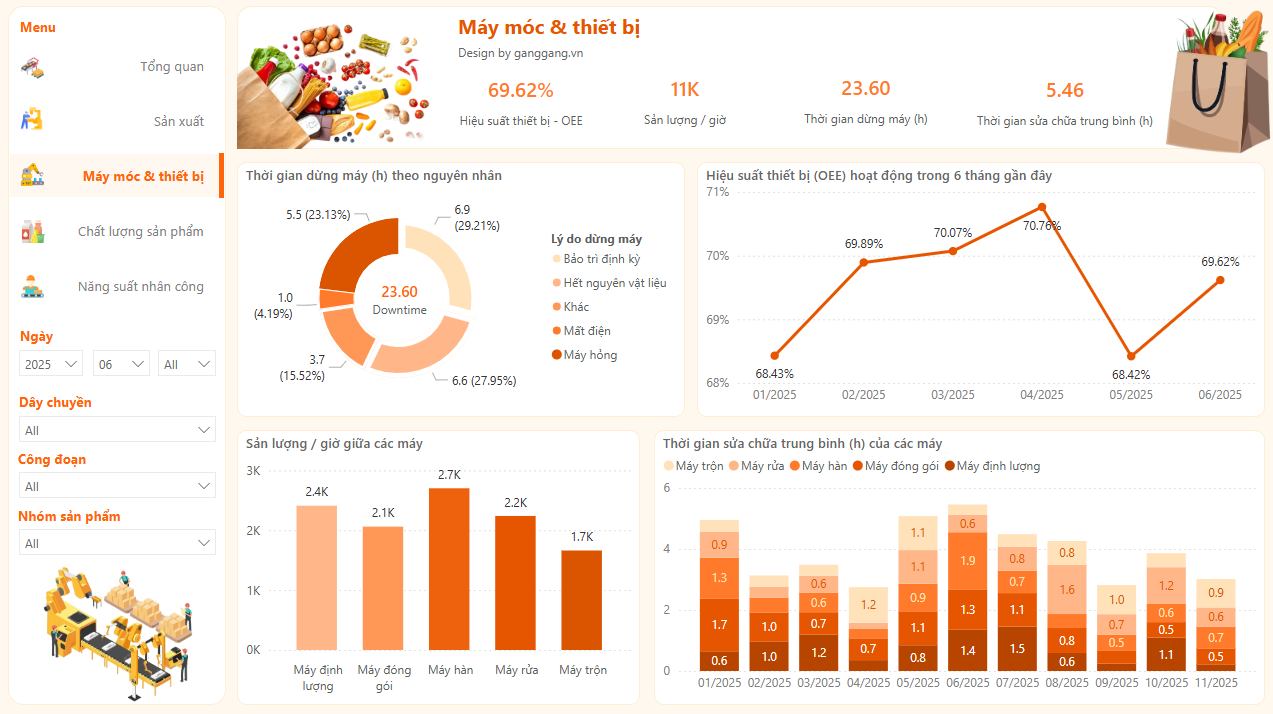The height and width of the screenshot is (714, 1273).
Task: Click the Chất lượng sản phẩm icon
Action: pyautogui.click(x=32, y=231)
